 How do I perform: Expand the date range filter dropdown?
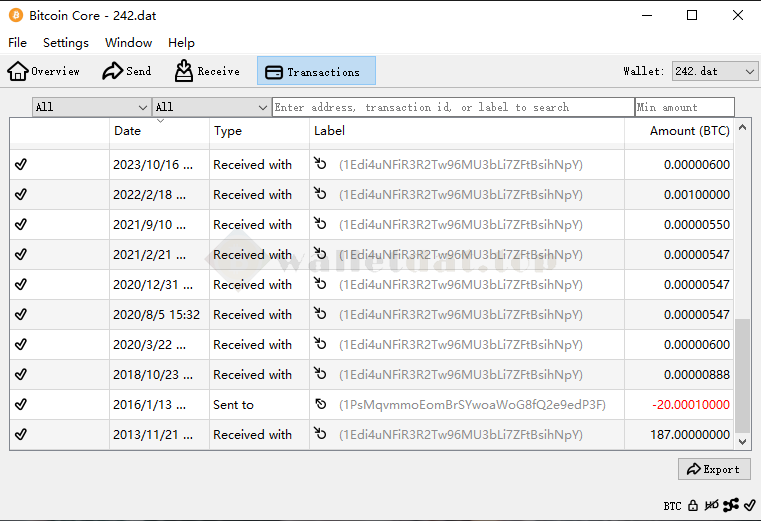pos(91,107)
